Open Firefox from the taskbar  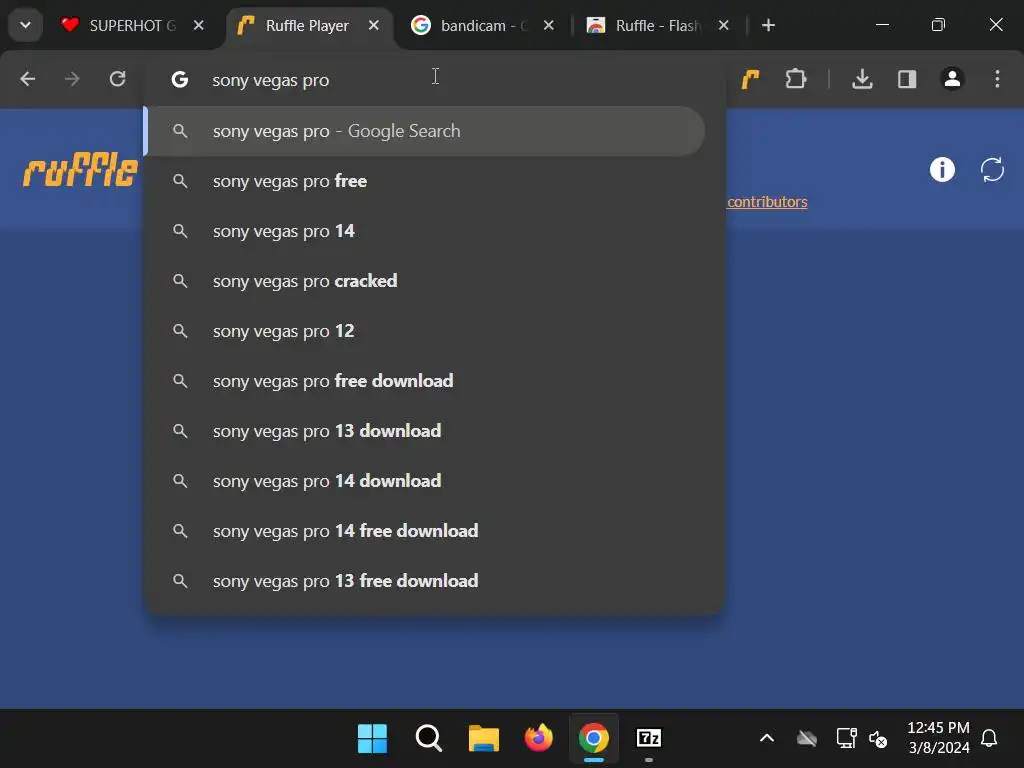(539, 738)
